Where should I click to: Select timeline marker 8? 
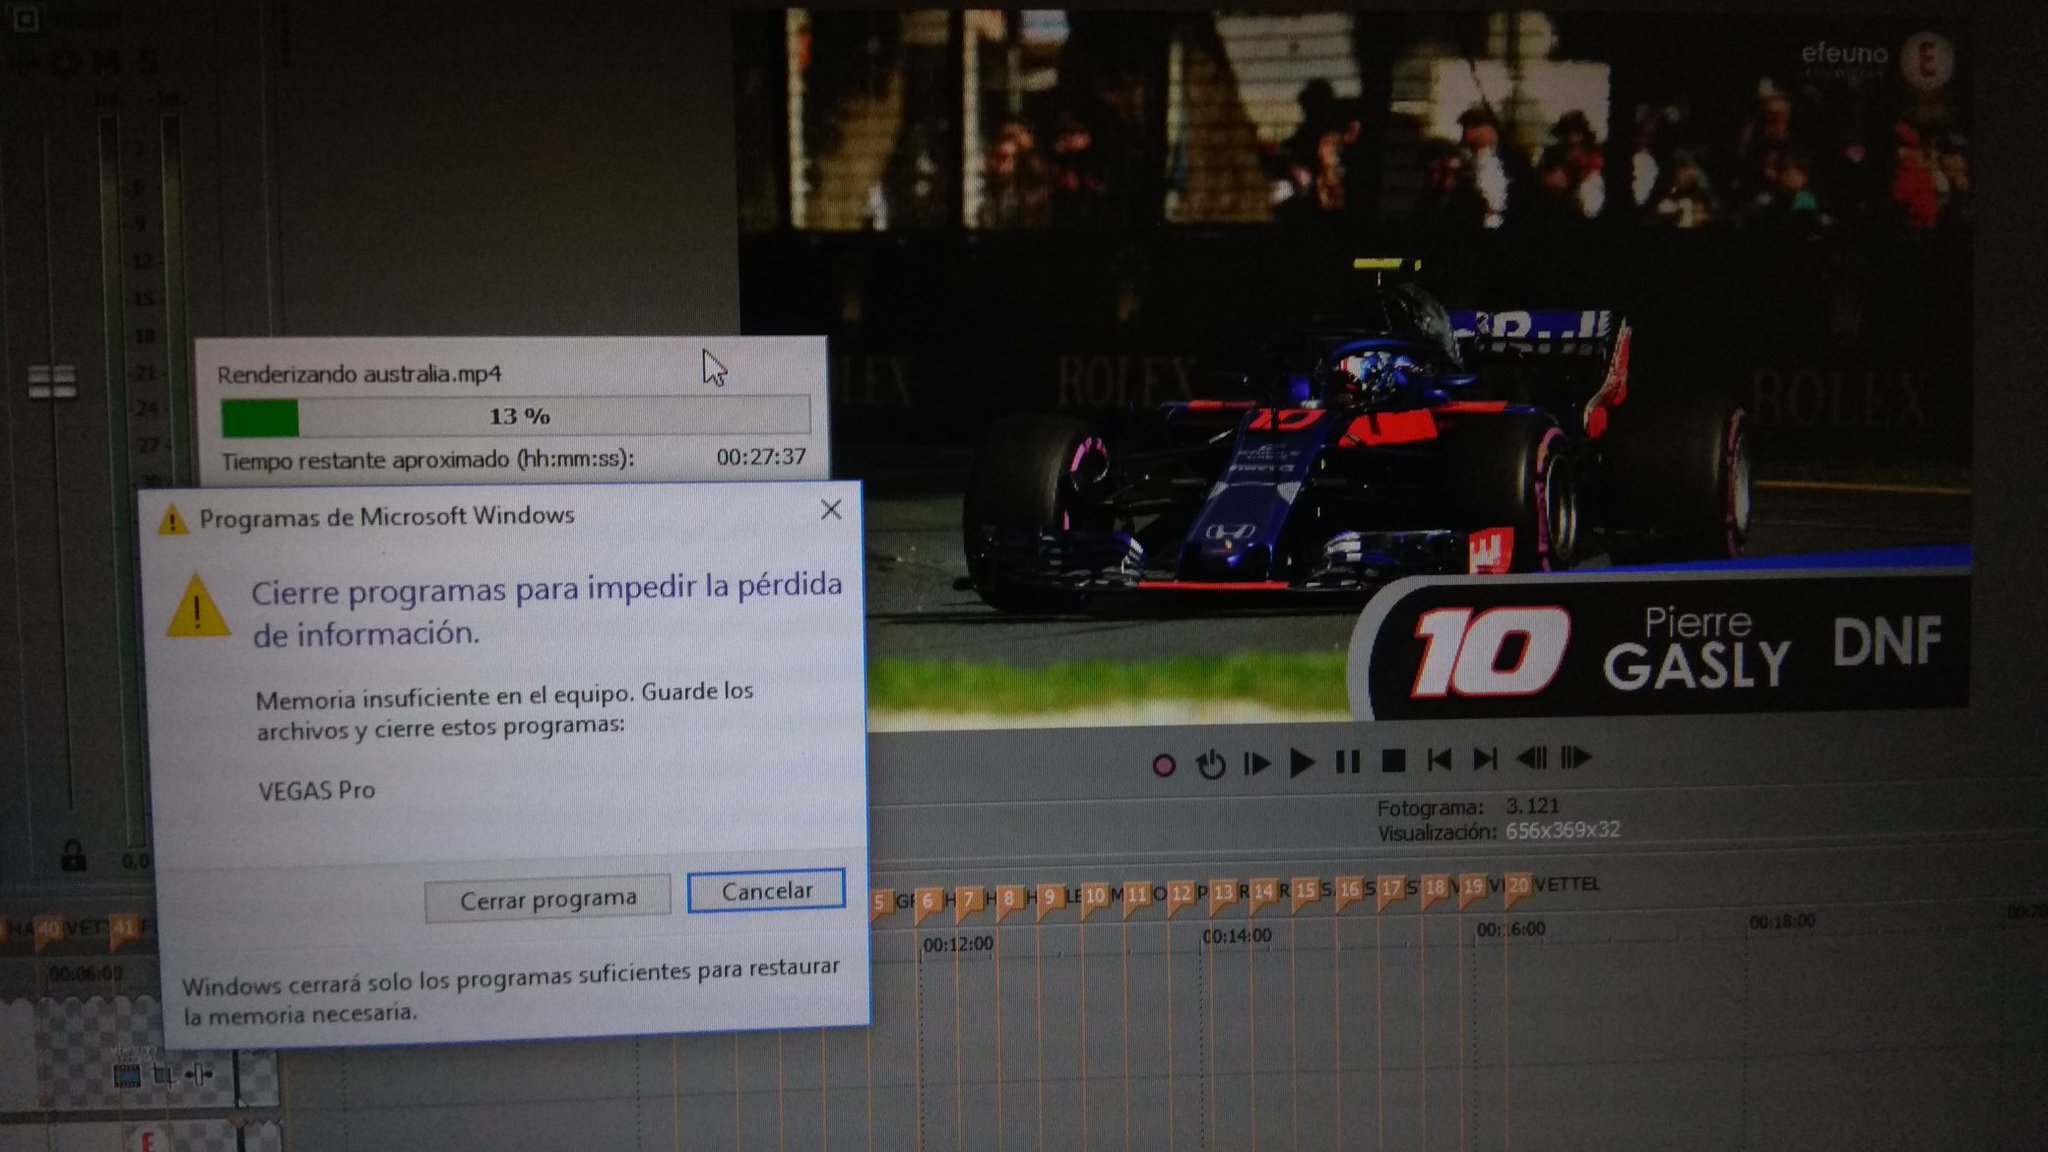1010,898
